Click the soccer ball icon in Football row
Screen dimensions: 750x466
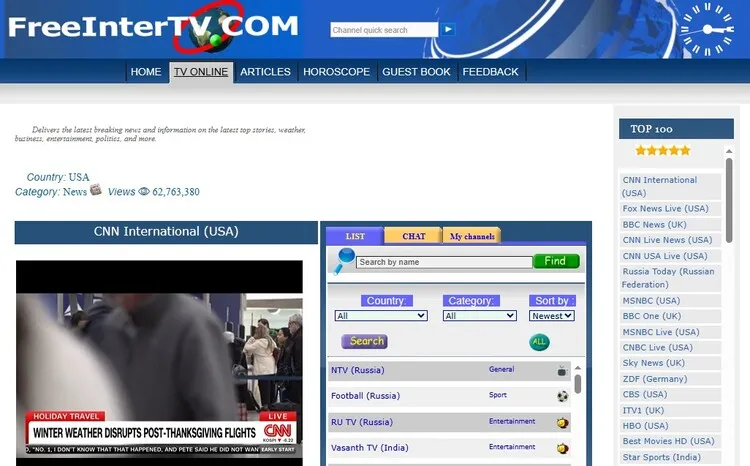pos(562,396)
